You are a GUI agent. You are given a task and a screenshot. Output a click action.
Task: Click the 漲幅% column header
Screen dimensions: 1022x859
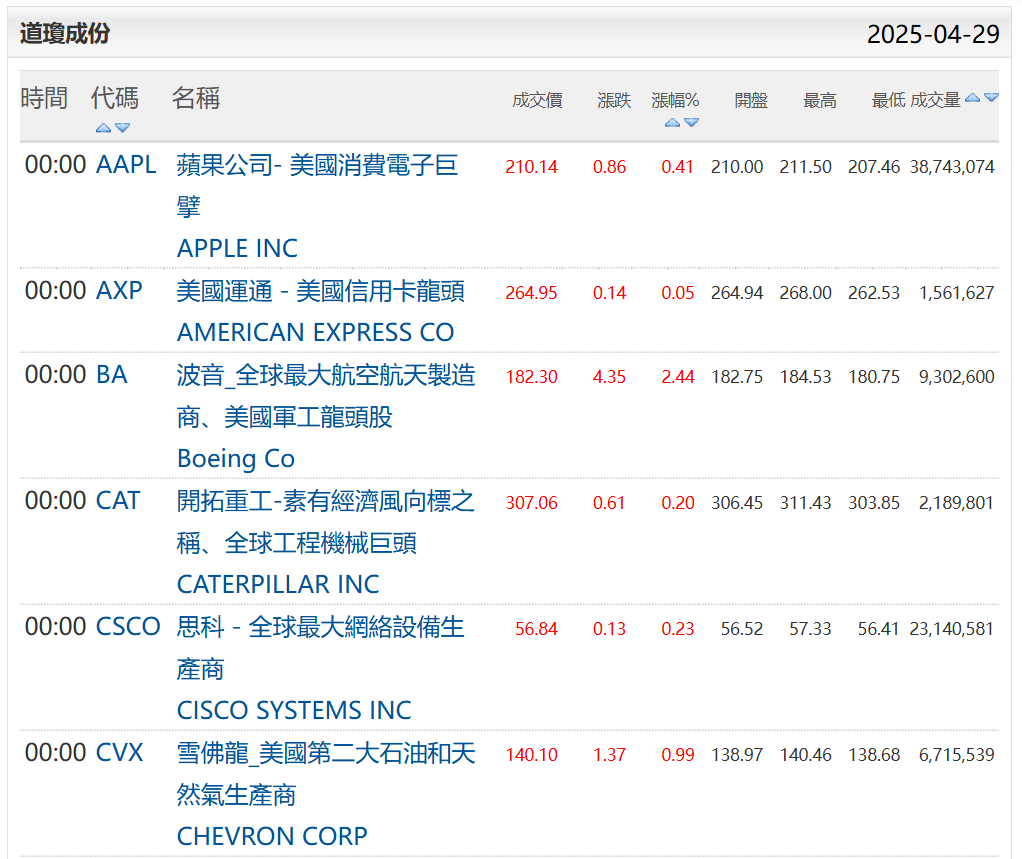coord(675,100)
